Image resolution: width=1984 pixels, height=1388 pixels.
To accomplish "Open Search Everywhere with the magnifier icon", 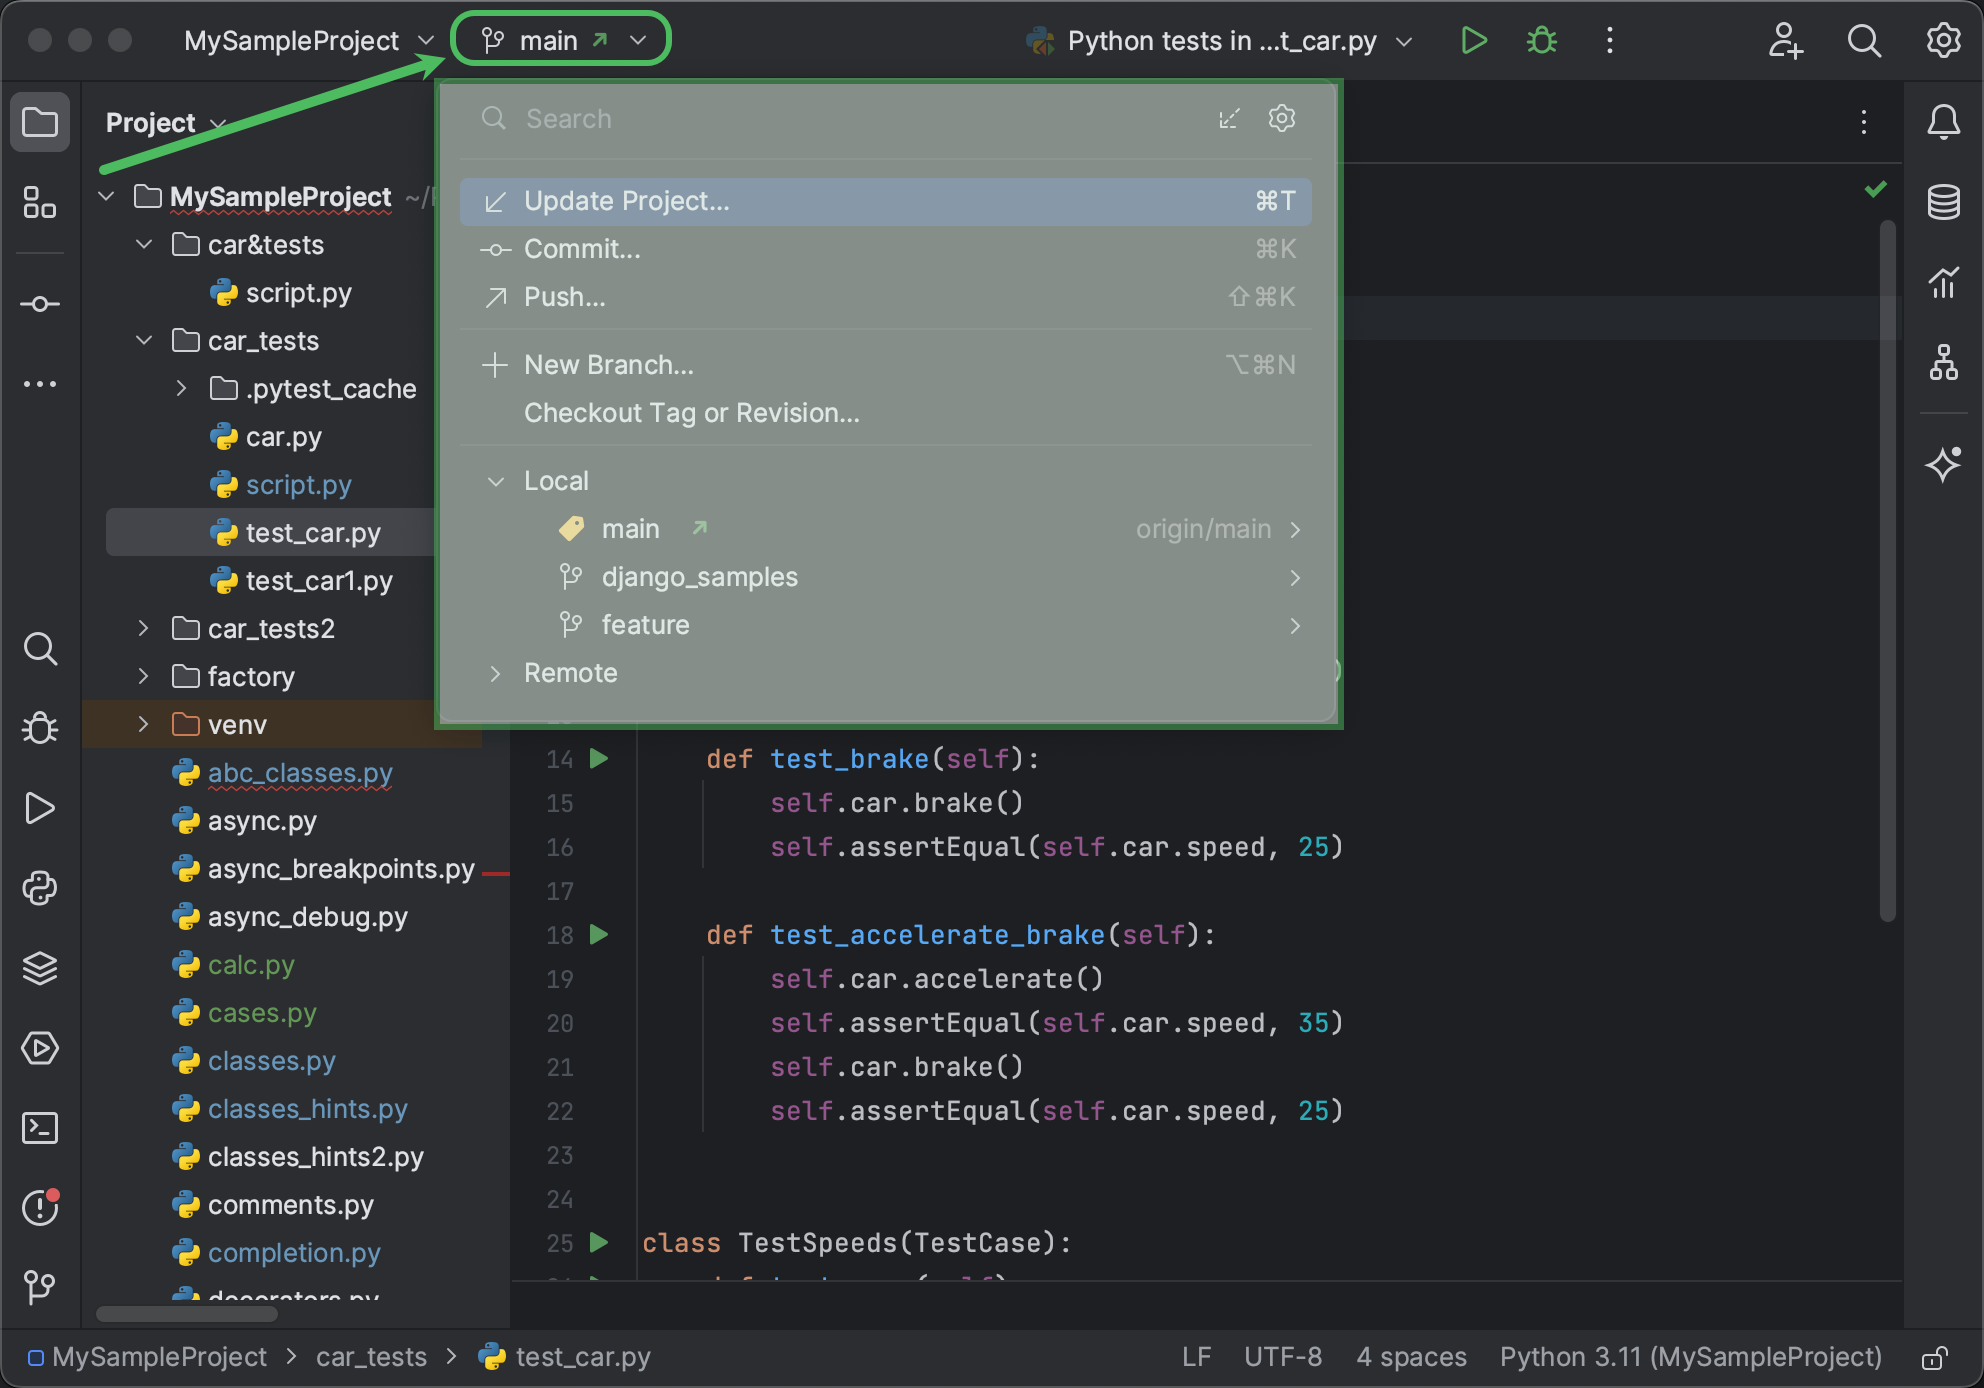I will pos(1864,40).
